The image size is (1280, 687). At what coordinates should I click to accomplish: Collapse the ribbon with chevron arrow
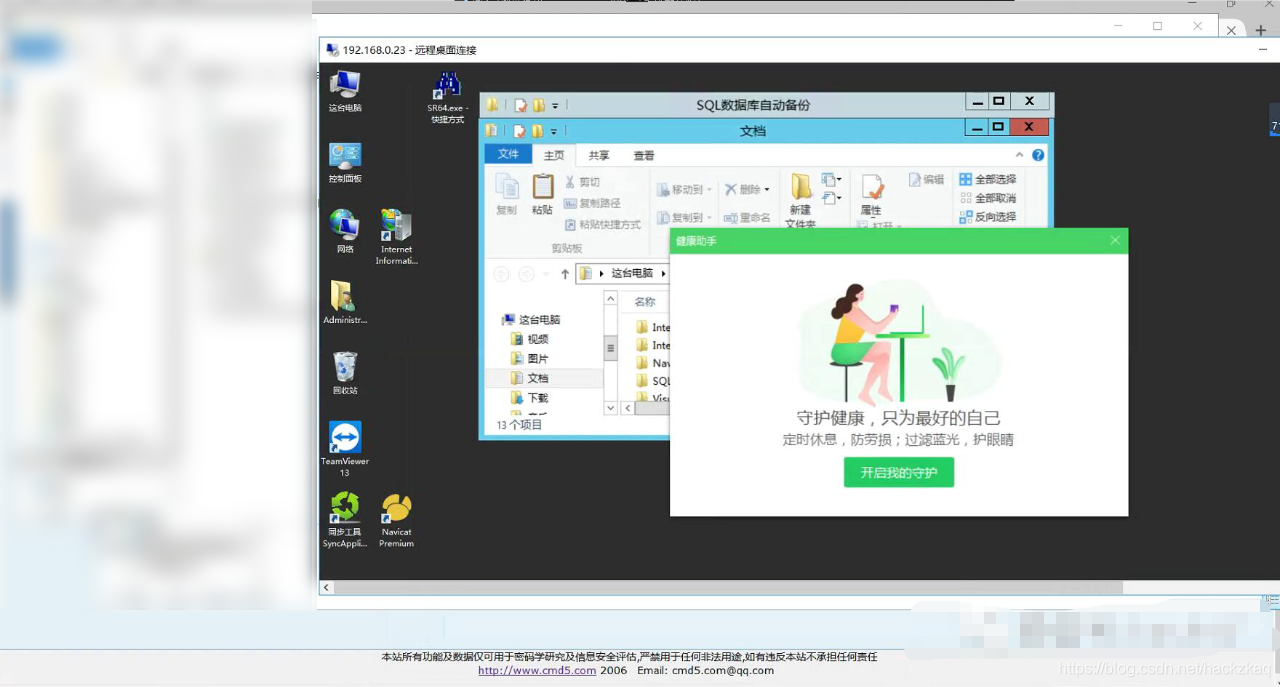(x=1019, y=155)
